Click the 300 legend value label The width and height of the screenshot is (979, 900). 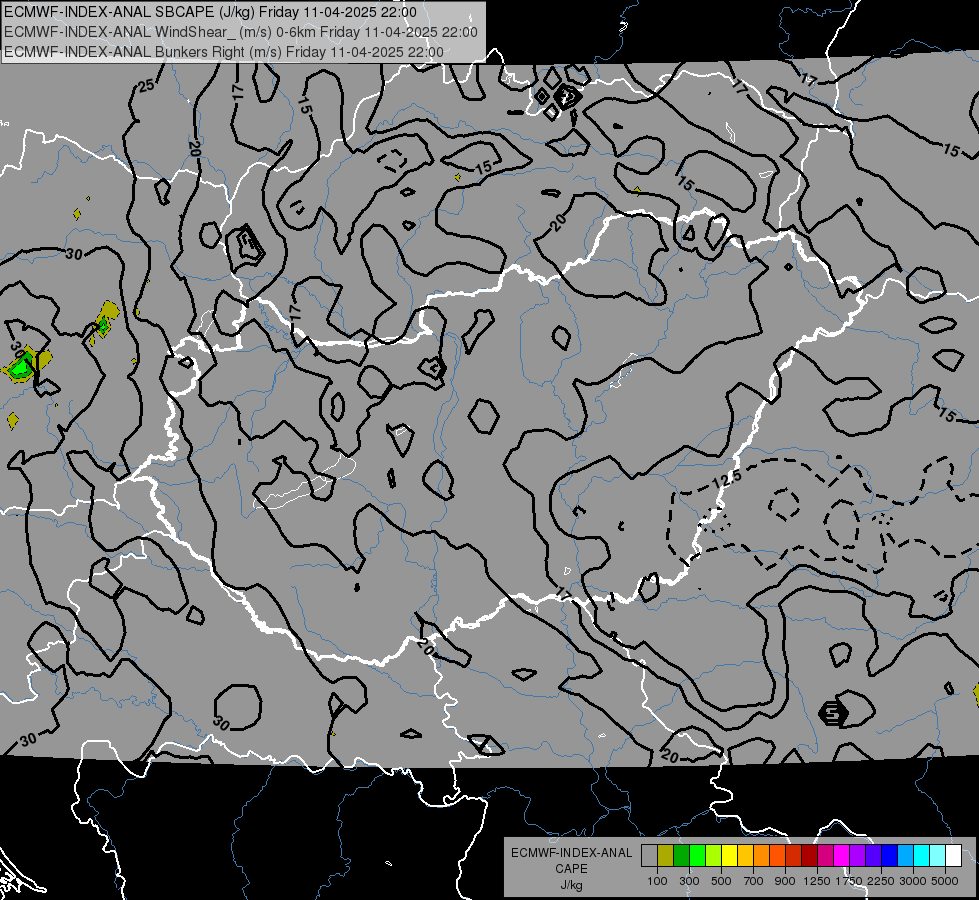coord(689,881)
